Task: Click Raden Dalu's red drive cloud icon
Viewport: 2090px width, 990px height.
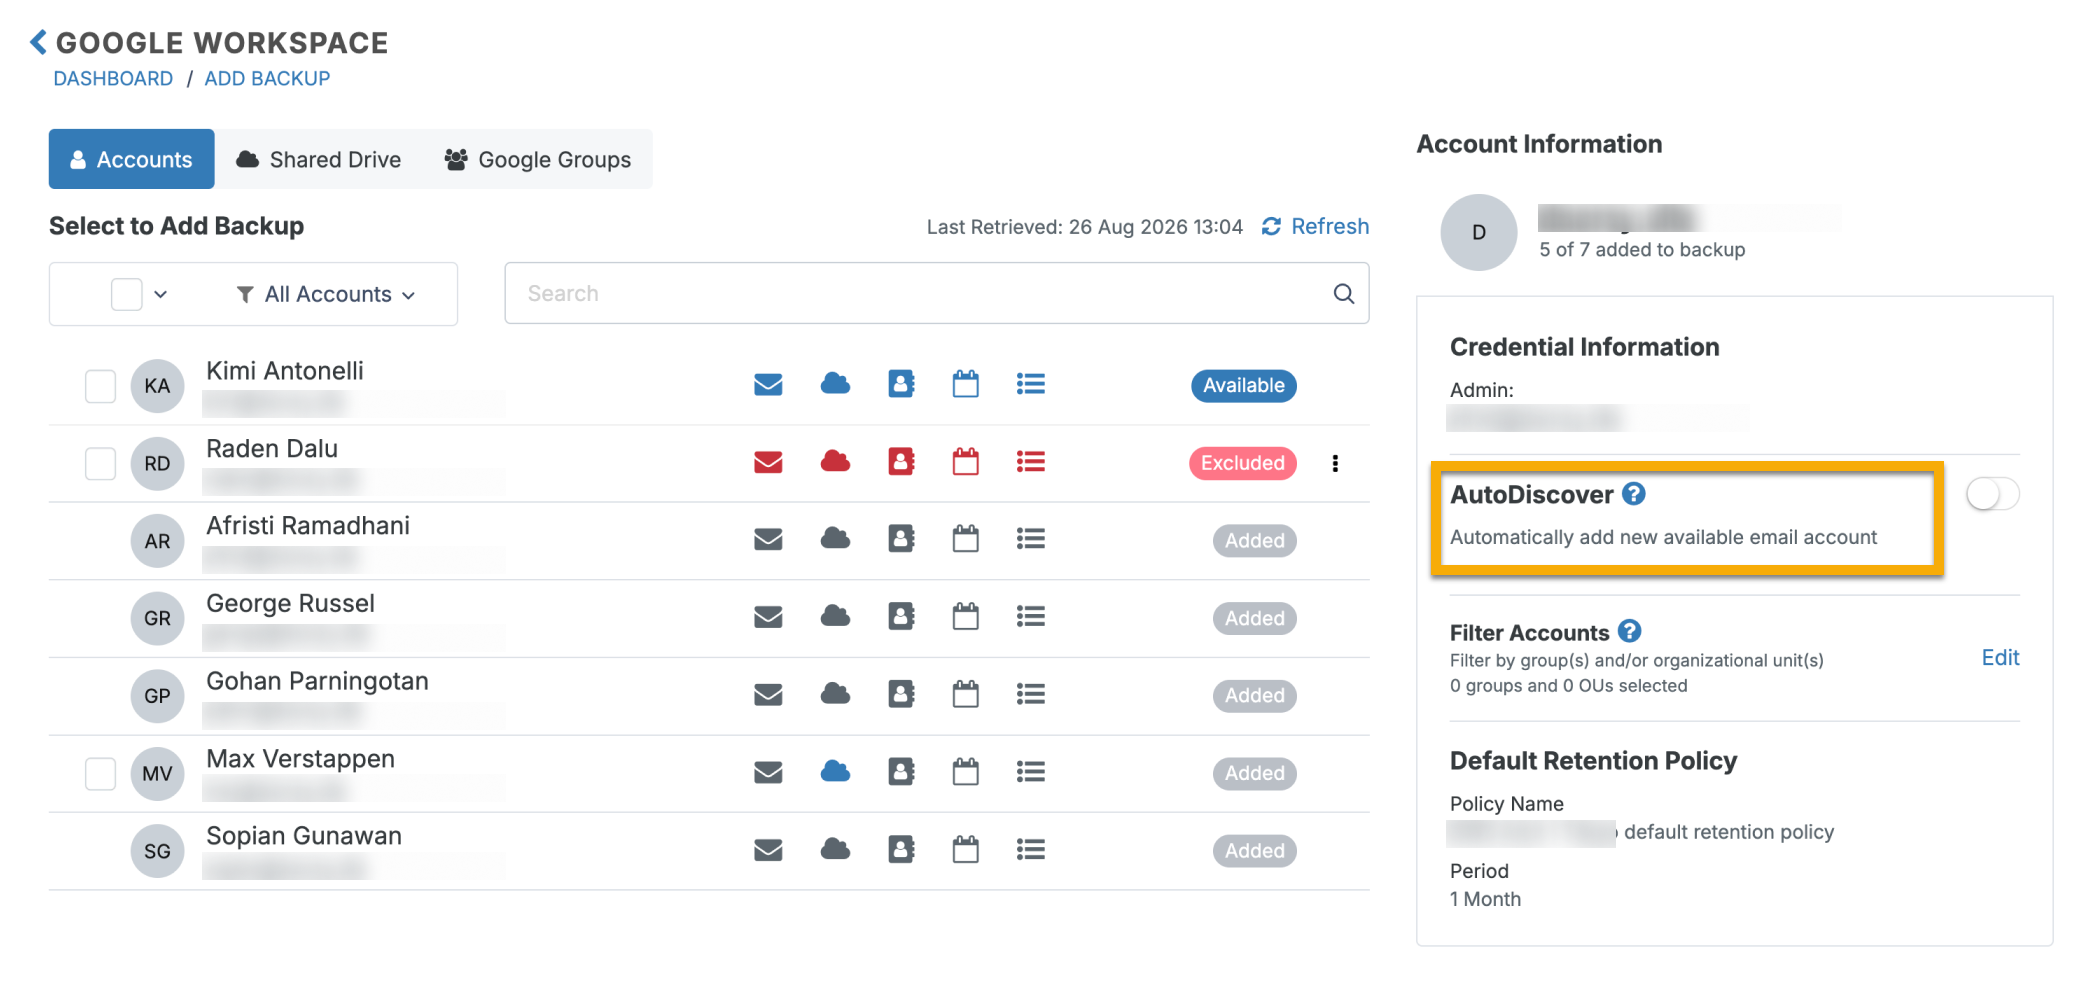Action: (x=835, y=461)
